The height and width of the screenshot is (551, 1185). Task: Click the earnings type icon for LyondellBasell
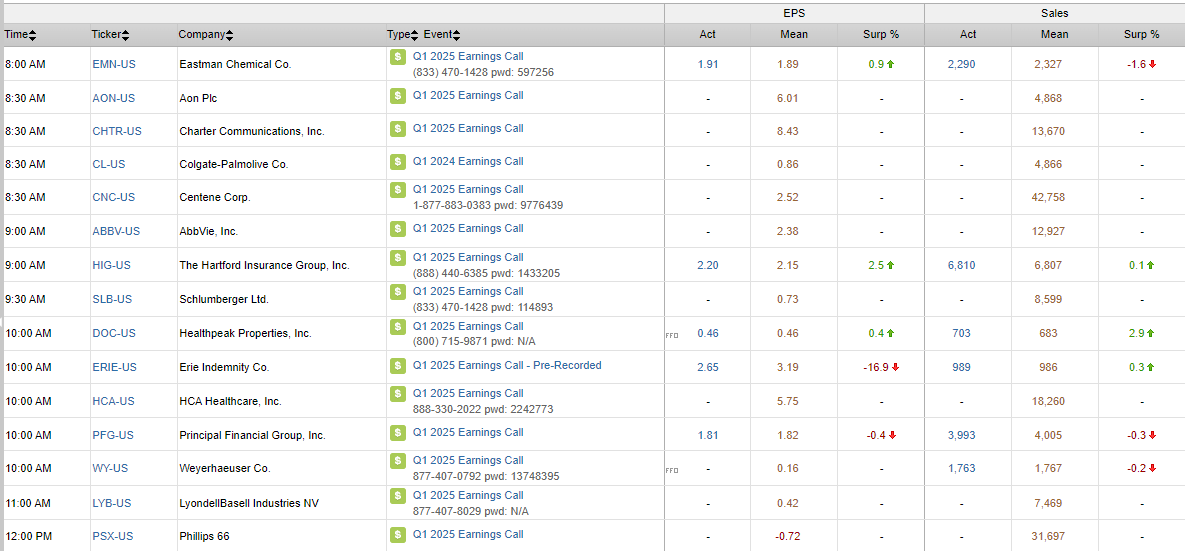398,496
